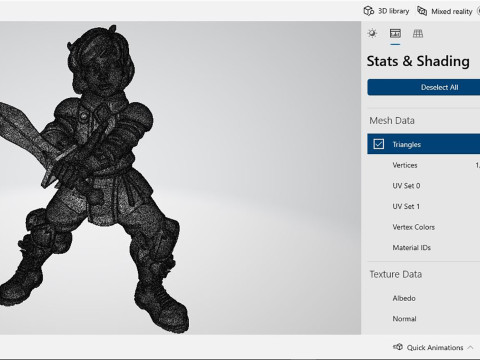Select the Triangles mesh data row
The image size is (480, 360).
pyautogui.click(x=424, y=144)
